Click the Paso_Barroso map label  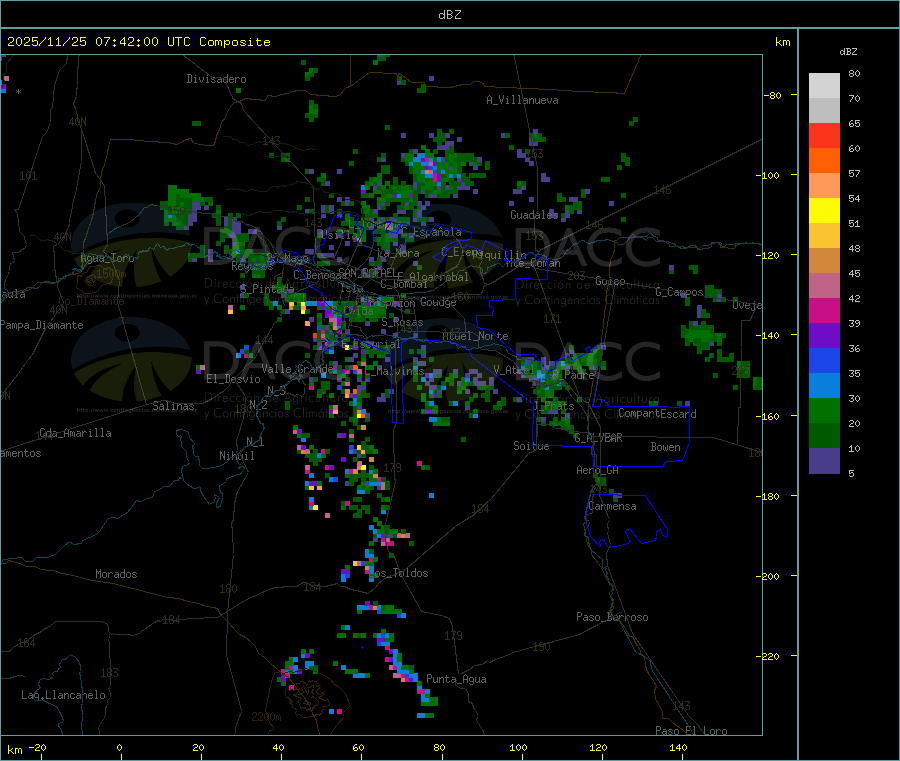[612, 617]
